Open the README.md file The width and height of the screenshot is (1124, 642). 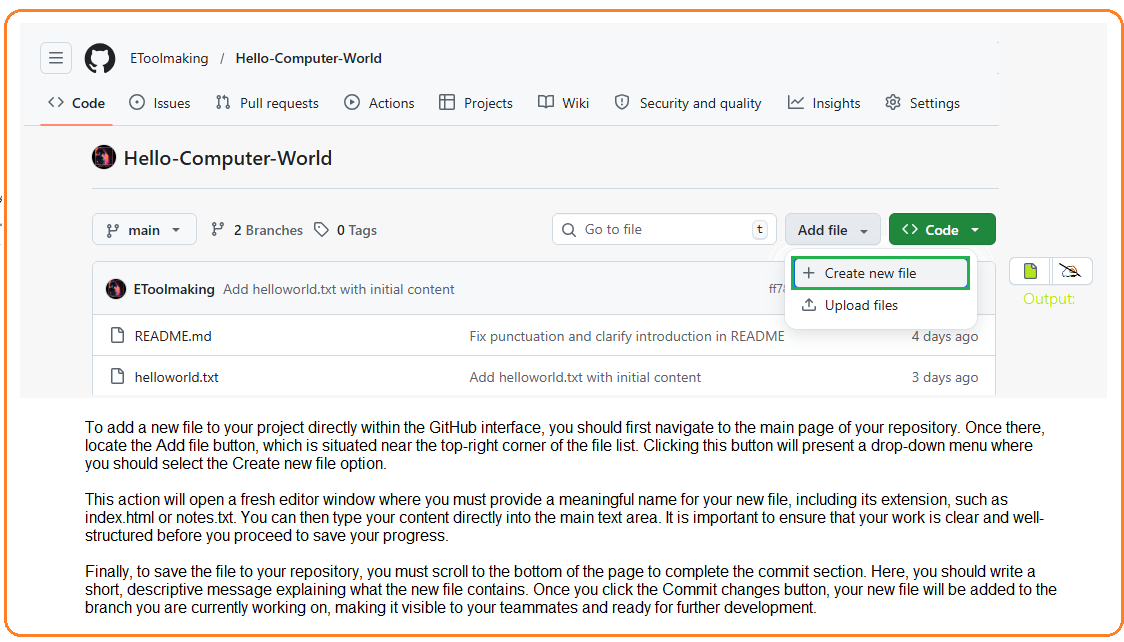173,336
